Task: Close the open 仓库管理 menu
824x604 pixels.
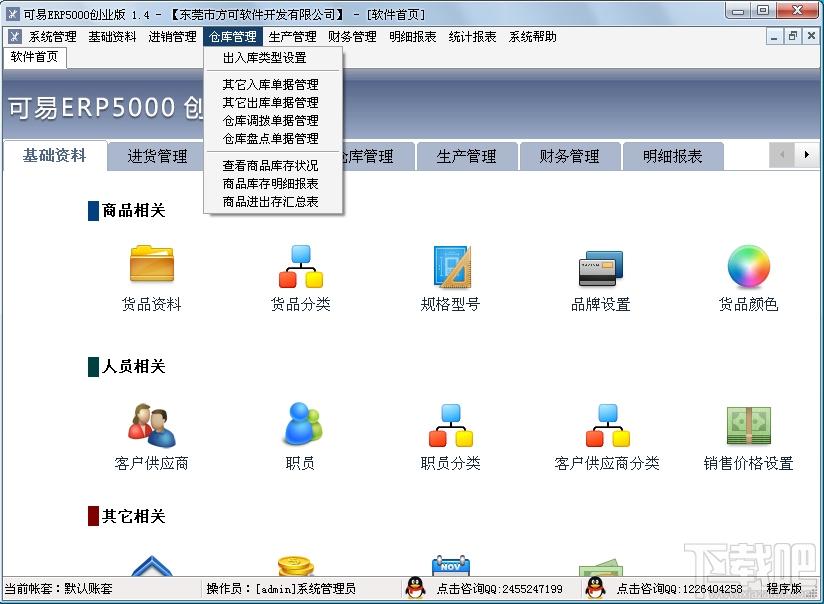Action: click(233, 37)
